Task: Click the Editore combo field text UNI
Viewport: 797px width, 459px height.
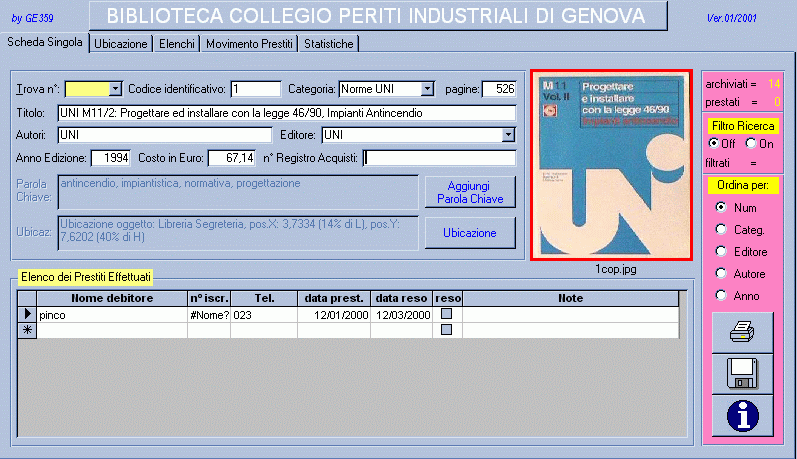Action: coord(412,135)
